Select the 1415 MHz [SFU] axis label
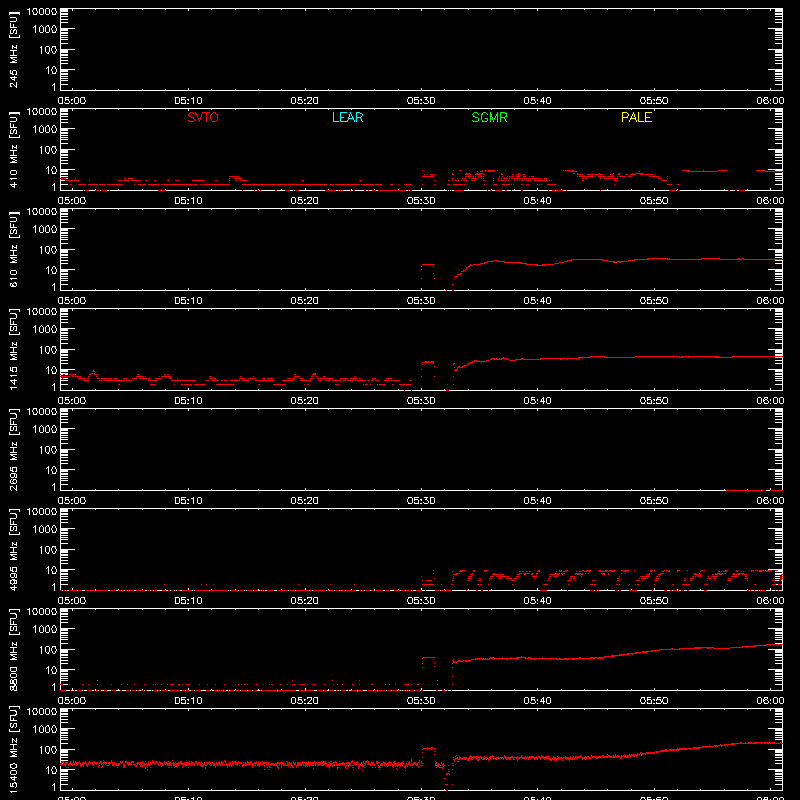The height and width of the screenshot is (800, 800). pyautogui.click(x=14, y=349)
